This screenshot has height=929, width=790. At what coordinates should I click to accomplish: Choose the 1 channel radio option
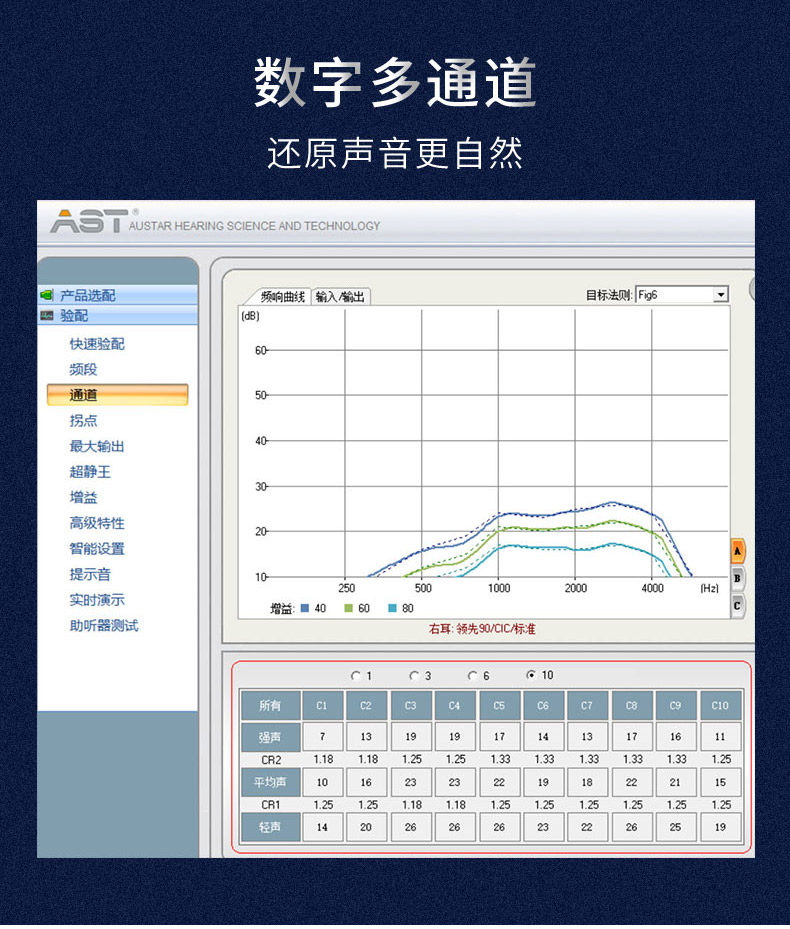pyautogui.click(x=356, y=675)
